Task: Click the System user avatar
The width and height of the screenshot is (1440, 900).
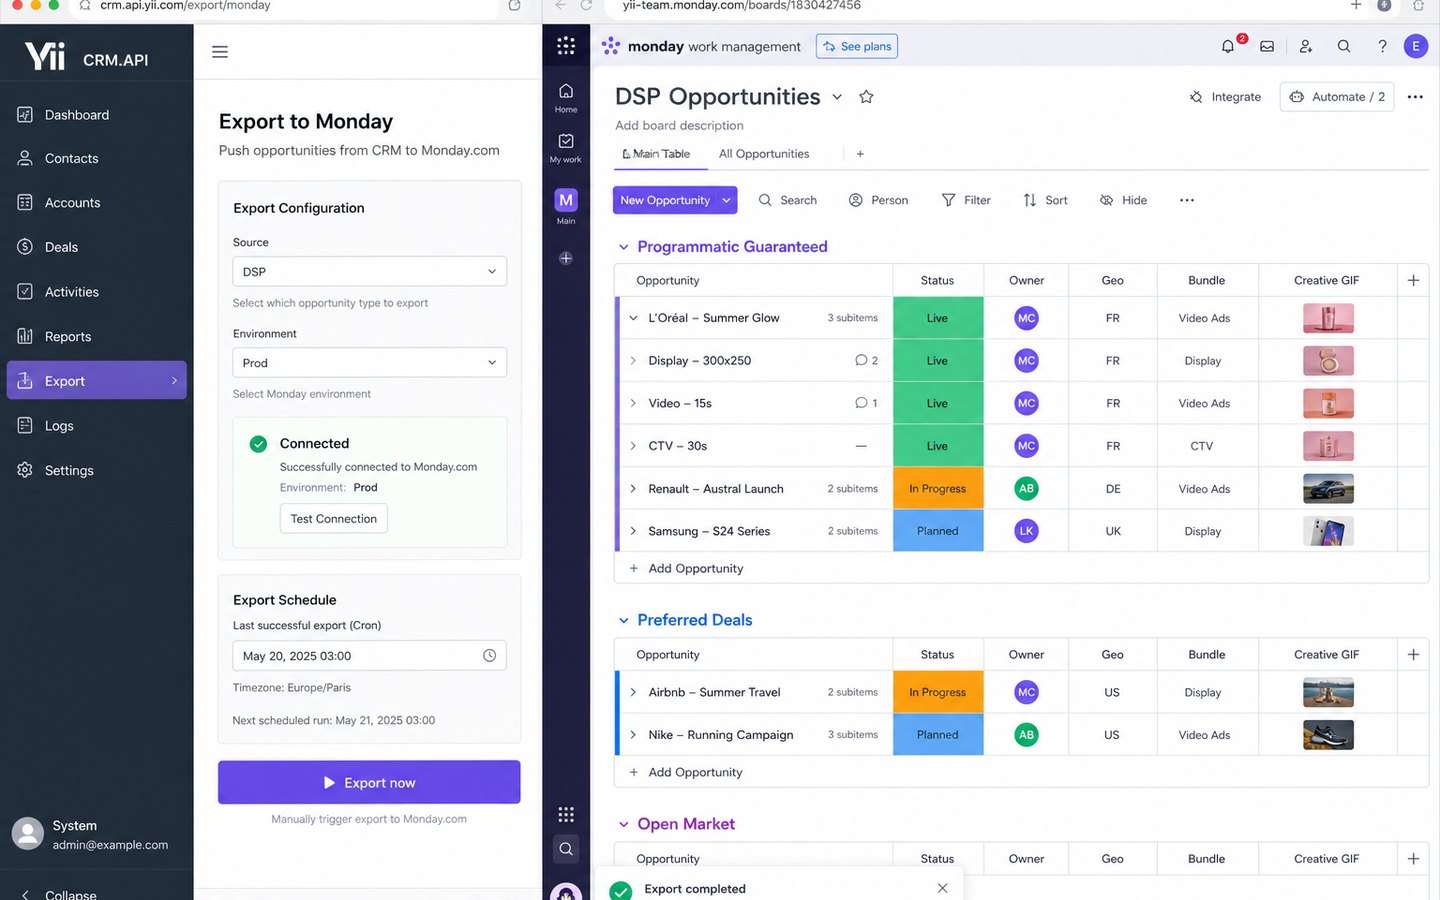Action: [28, 834]
